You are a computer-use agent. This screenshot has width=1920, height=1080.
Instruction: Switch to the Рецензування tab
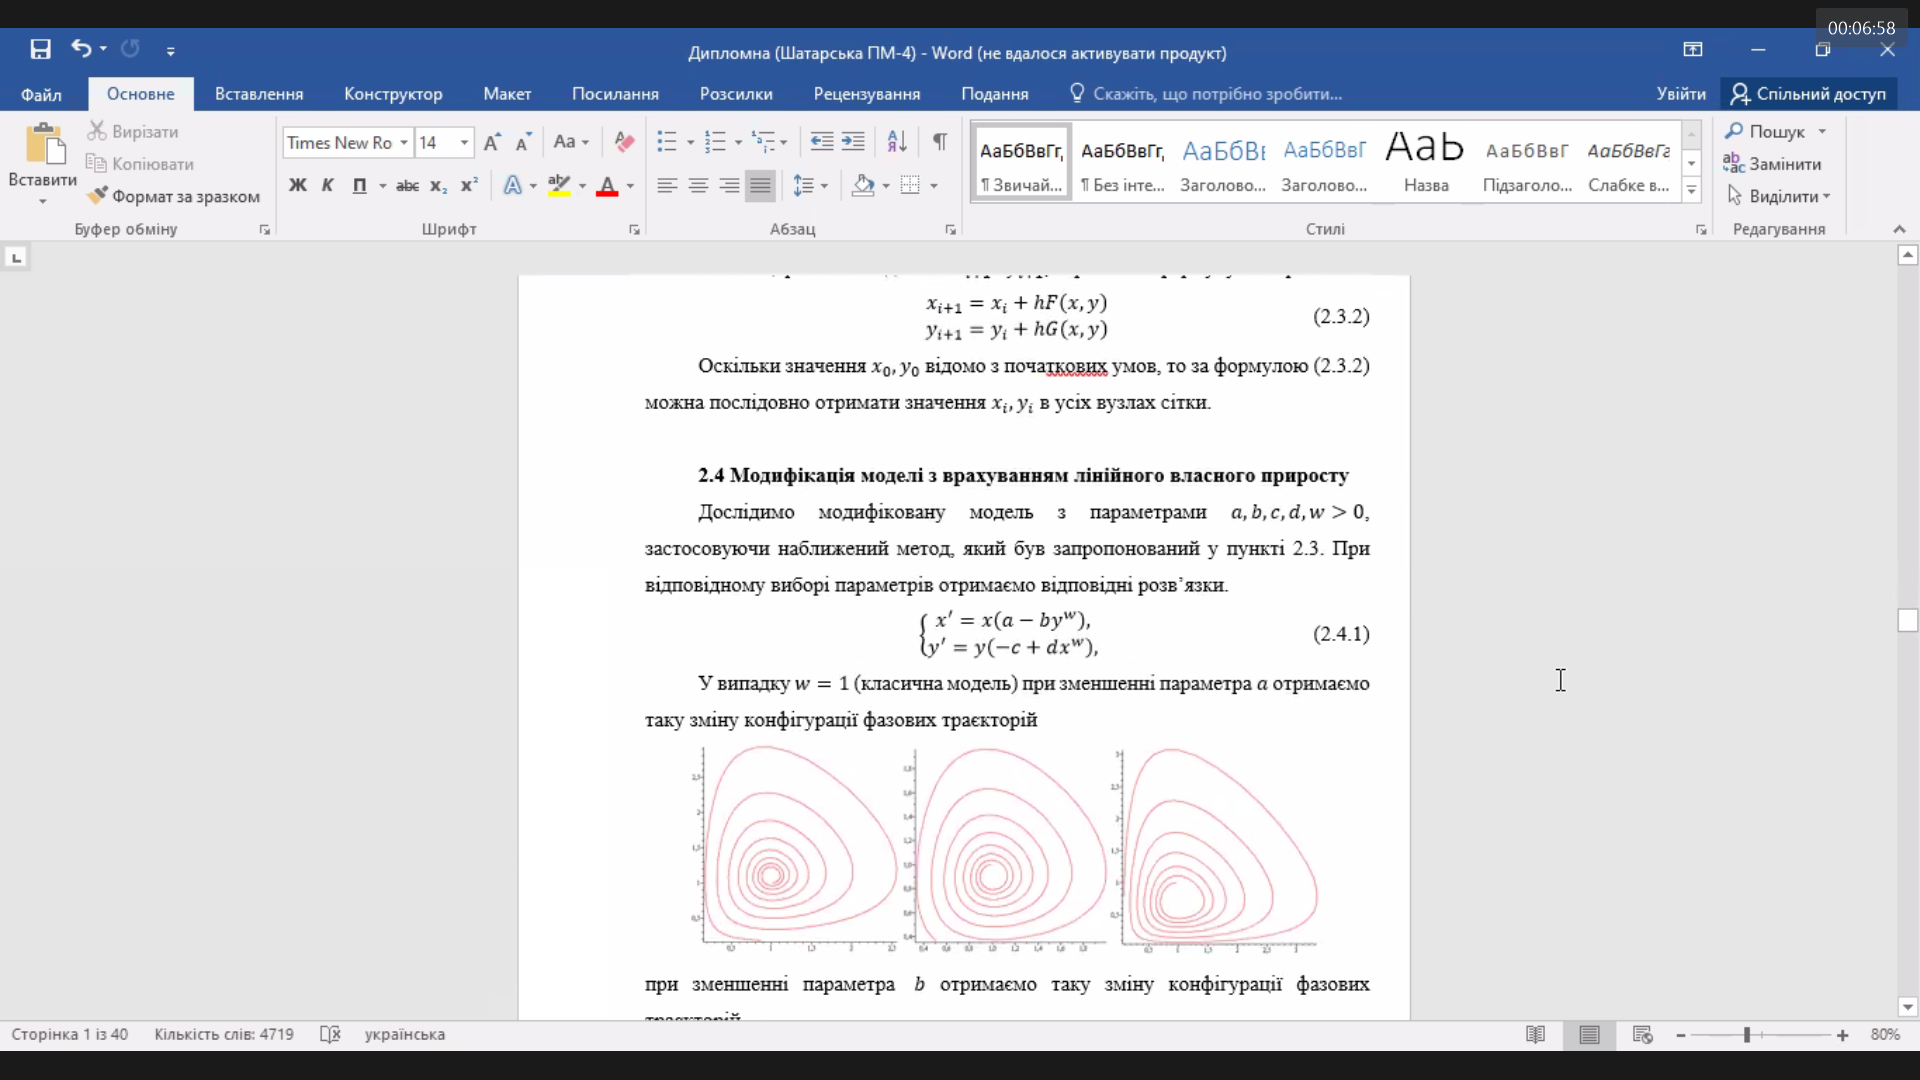(x=867, y=94)
